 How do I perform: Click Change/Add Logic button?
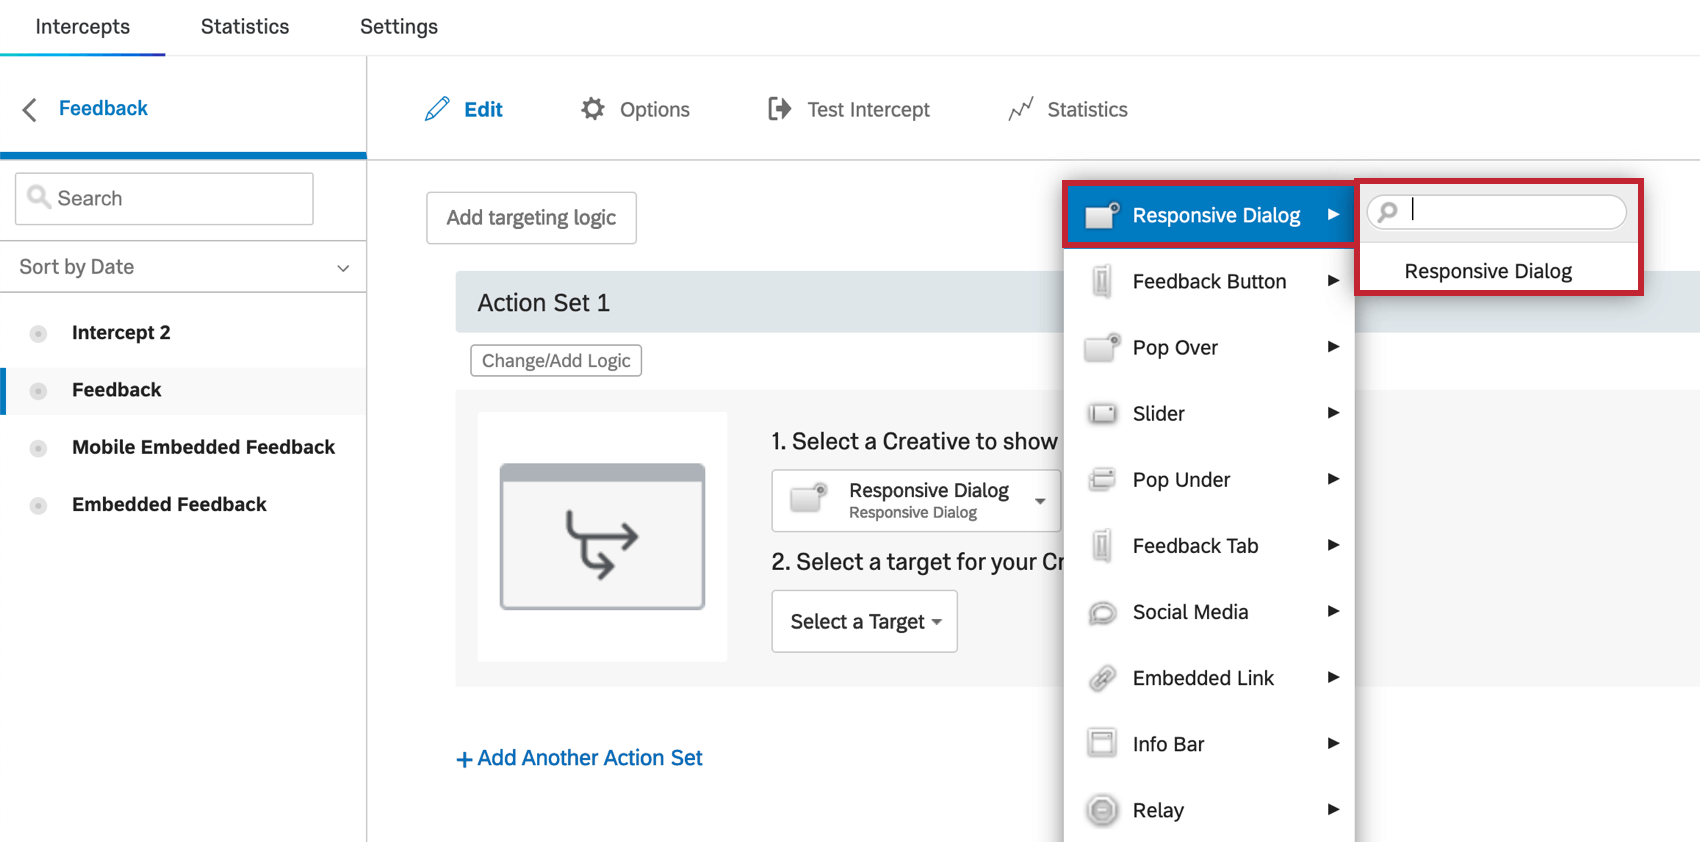556,360
